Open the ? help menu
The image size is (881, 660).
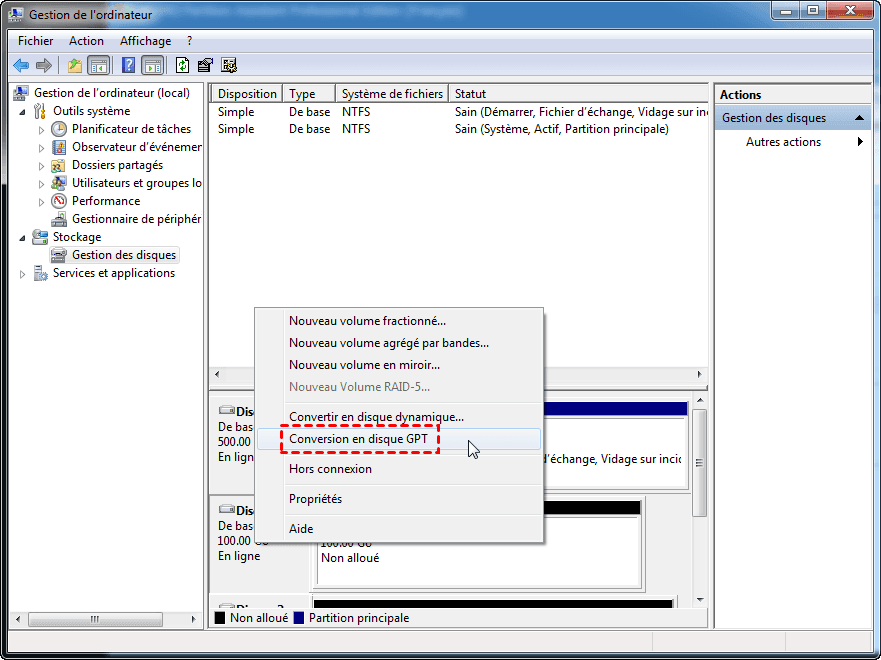click(x=189, y=41)
